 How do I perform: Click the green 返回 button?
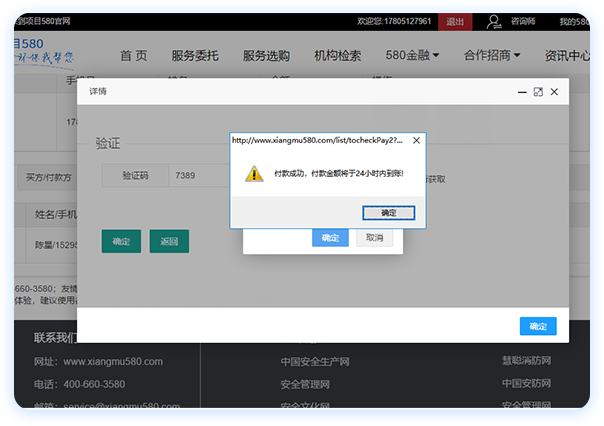[169, 241]
